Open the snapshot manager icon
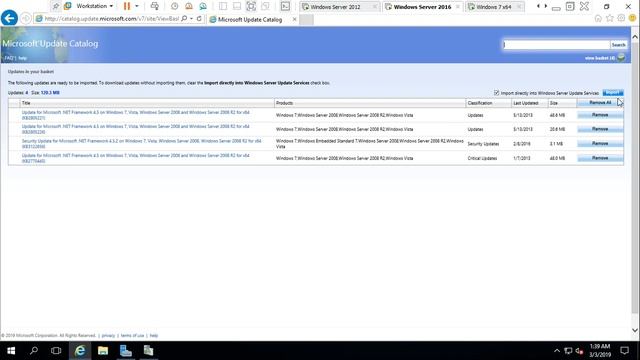This screenshot has height=360, width=640. click(x=203, y=6)
